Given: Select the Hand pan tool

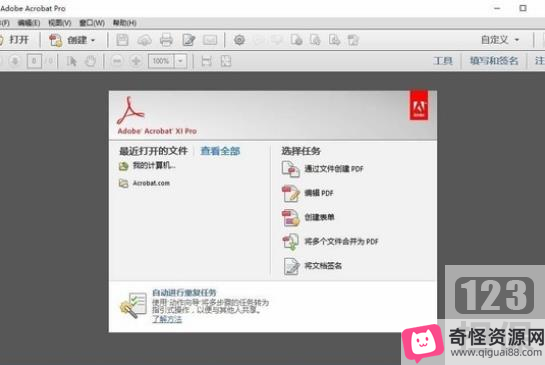Looking at the screenshot, I should click(90, 61).
